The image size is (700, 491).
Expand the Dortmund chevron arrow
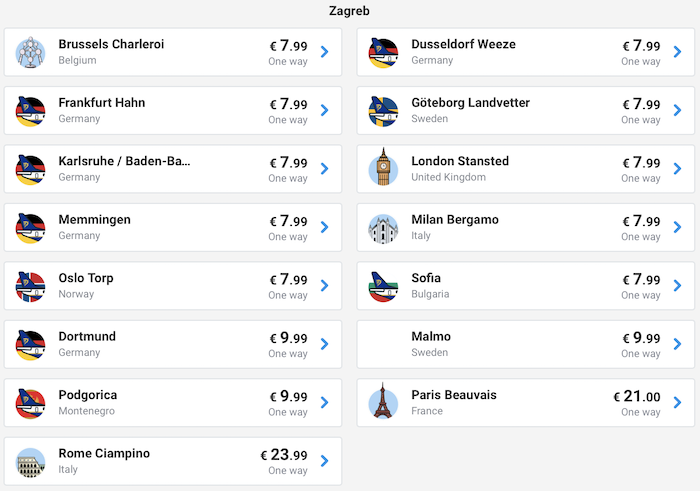click(325, 344)
